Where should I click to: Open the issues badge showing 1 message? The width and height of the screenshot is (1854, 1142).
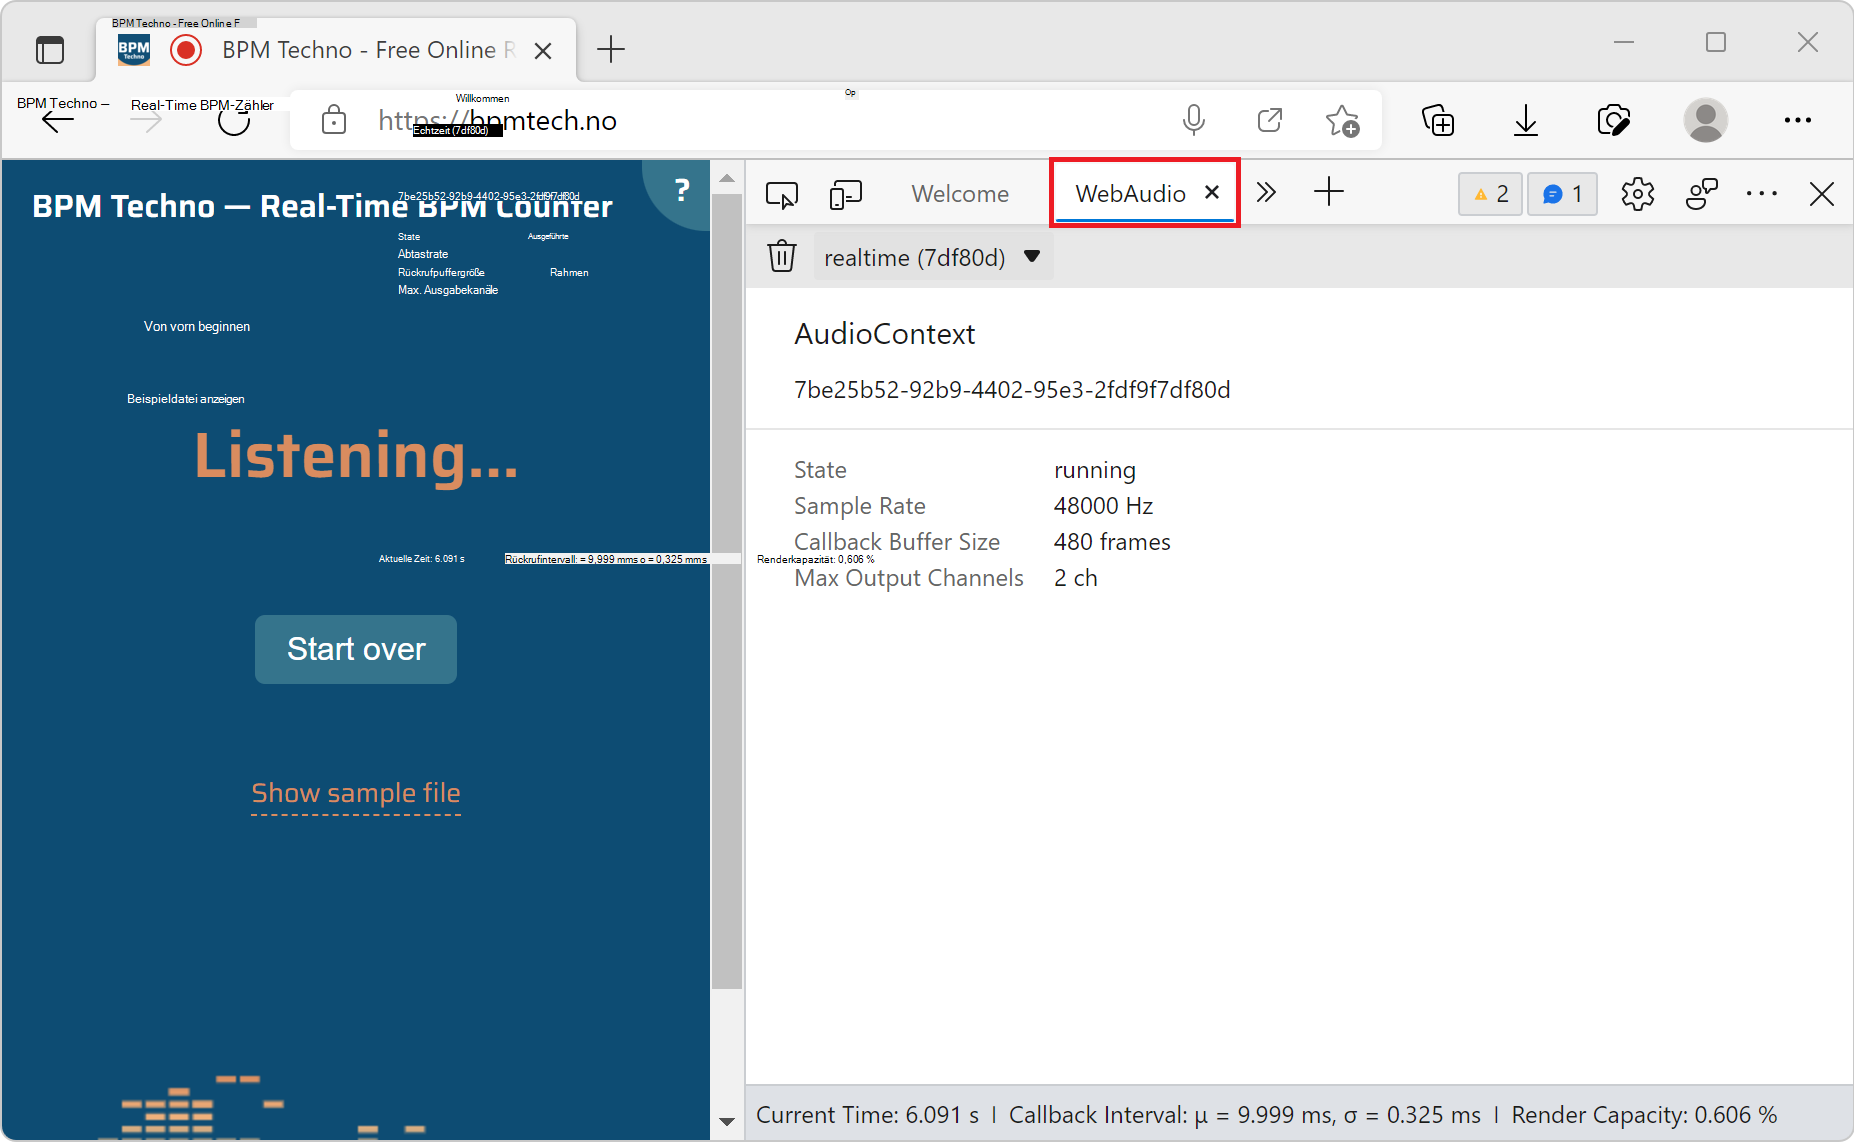(x=1561, y=193)
